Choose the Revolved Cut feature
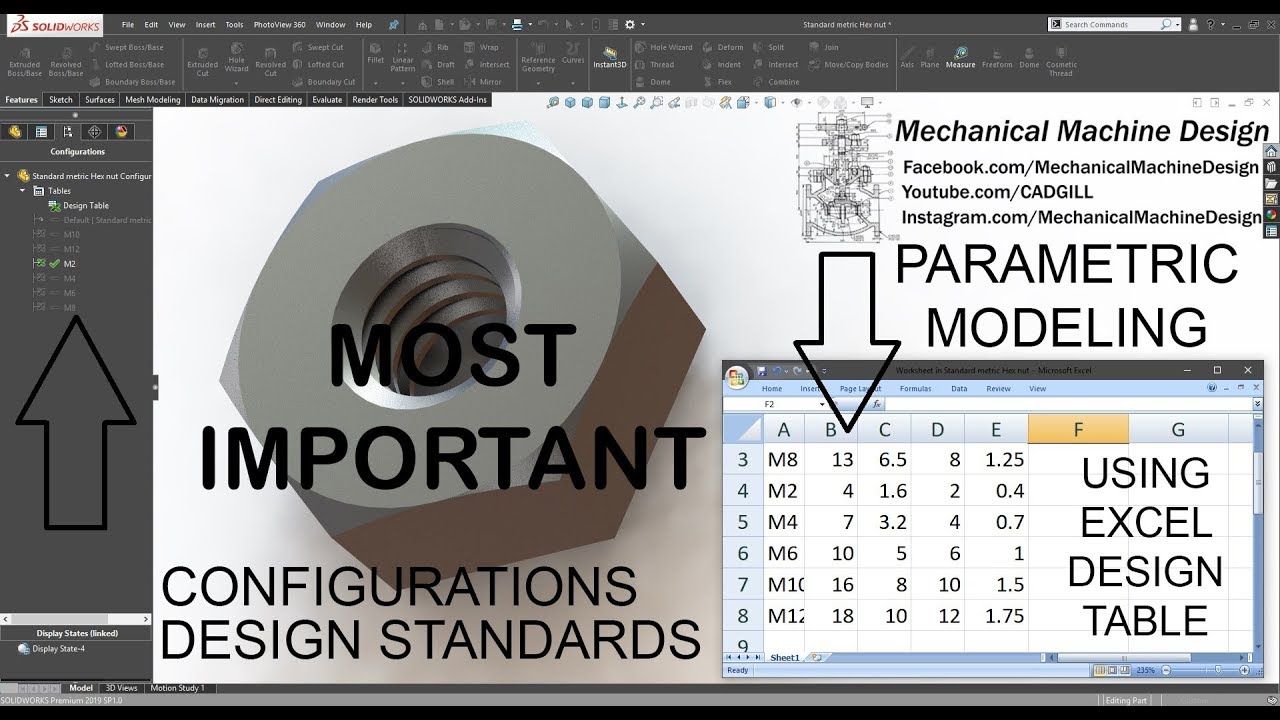Screen dimensions: 1280x720 (270, 60)
